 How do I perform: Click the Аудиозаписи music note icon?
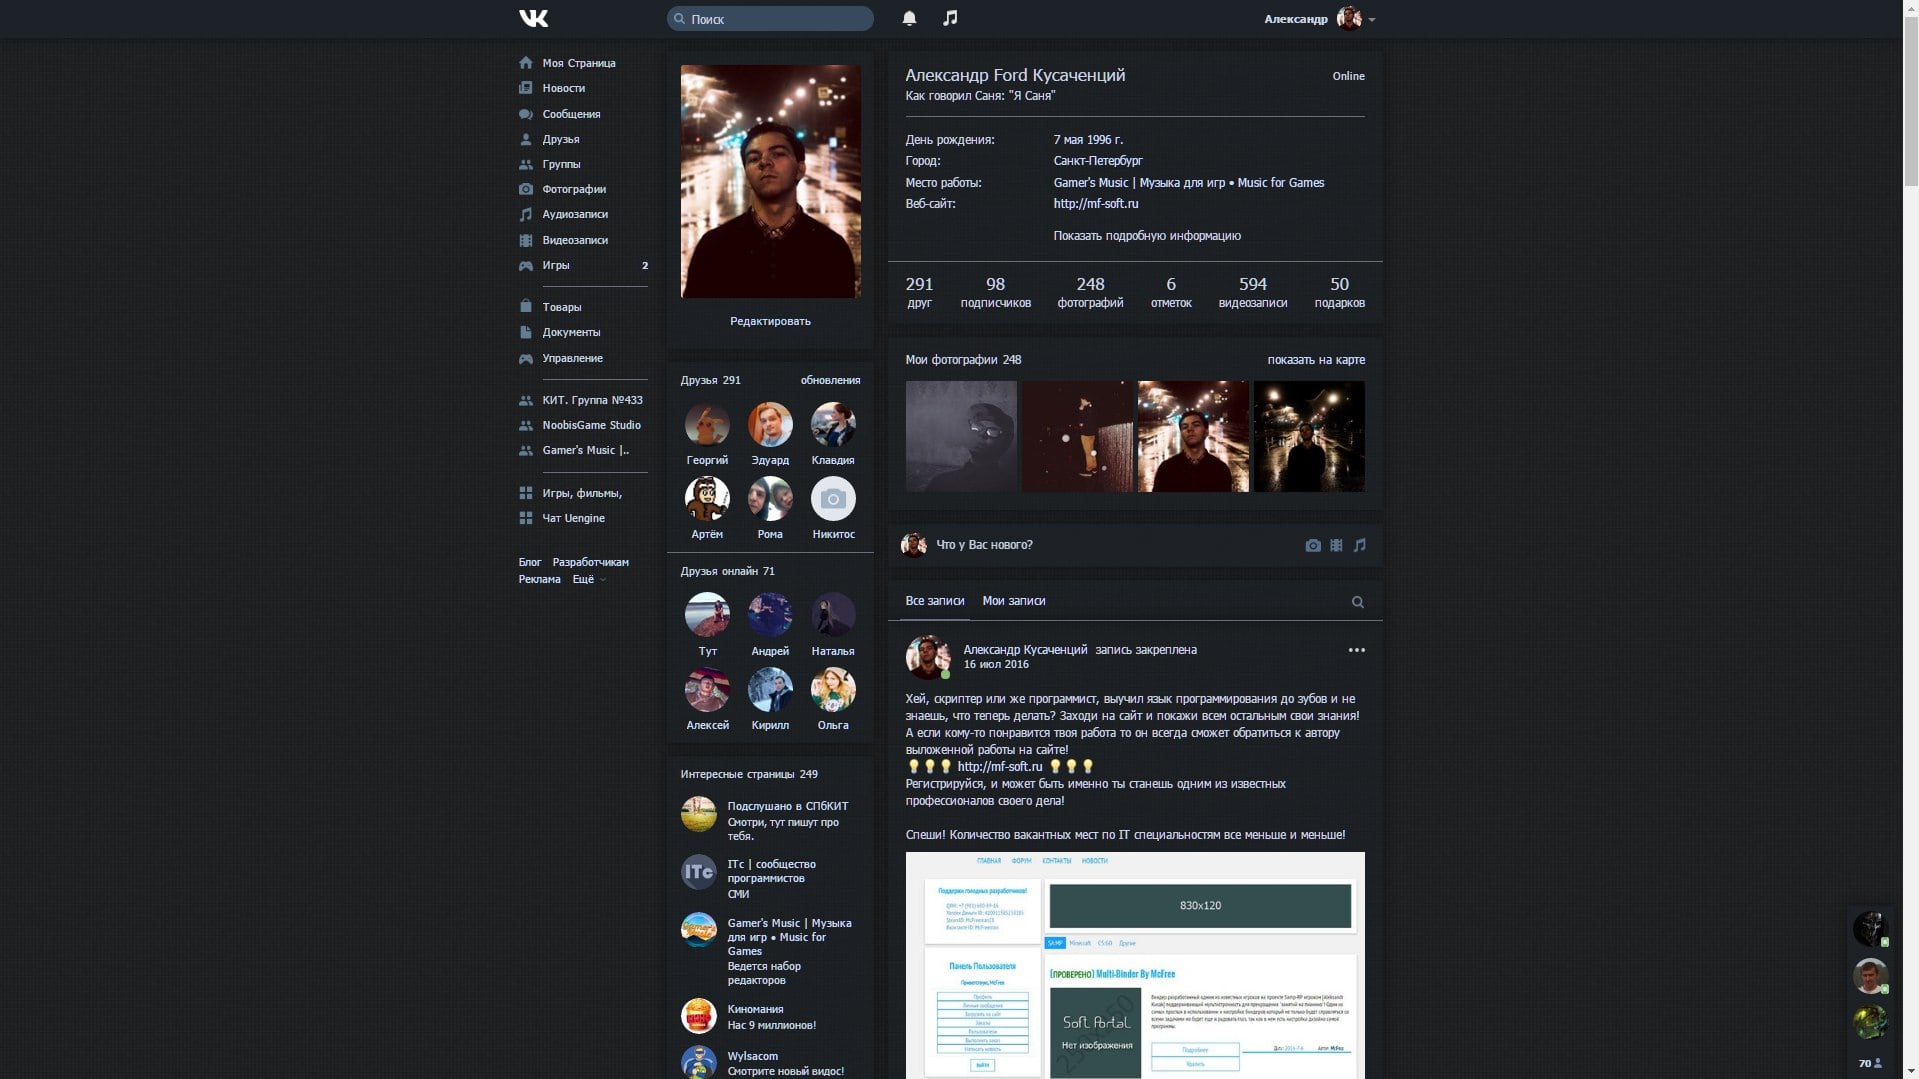(x=526, y=214)
